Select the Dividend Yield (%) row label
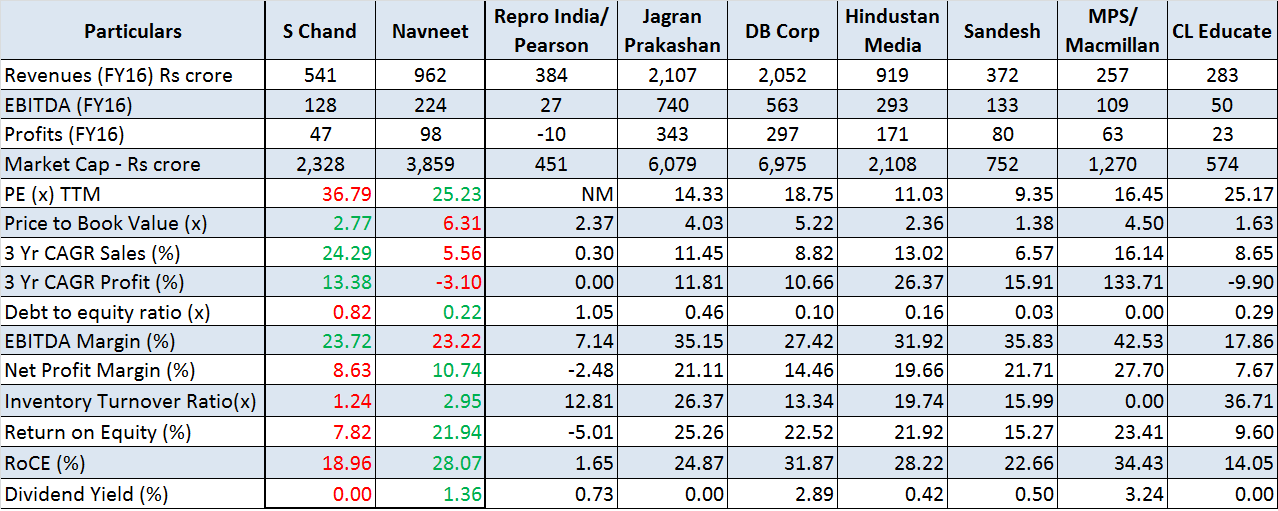1278x511 pixels. (87, 493)
